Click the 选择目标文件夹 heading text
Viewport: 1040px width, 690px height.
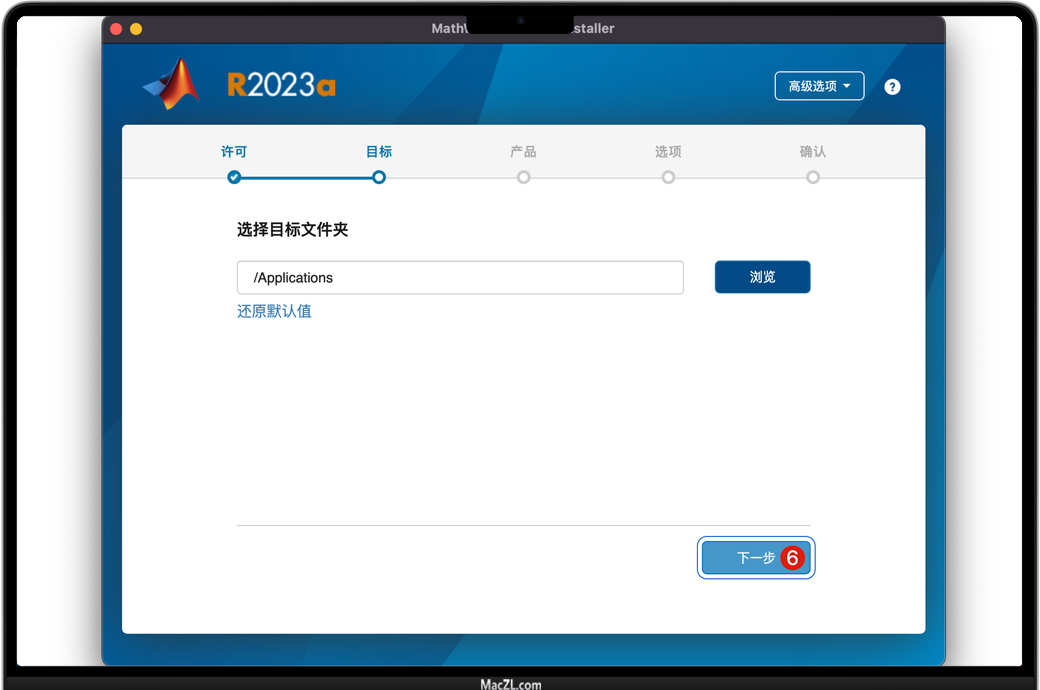(292, 230)
